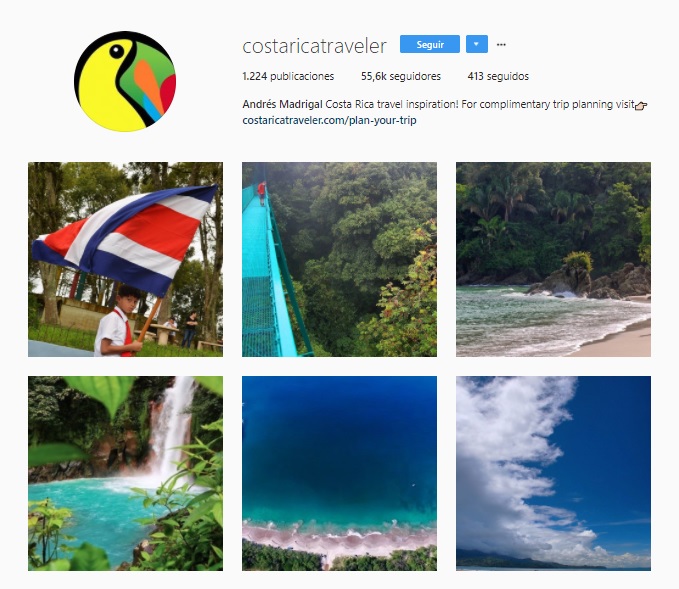This screenshot has width=679, height=589.
Task: Open the blue waterfall lagoon photo
Action: click(x=126, y=473)
